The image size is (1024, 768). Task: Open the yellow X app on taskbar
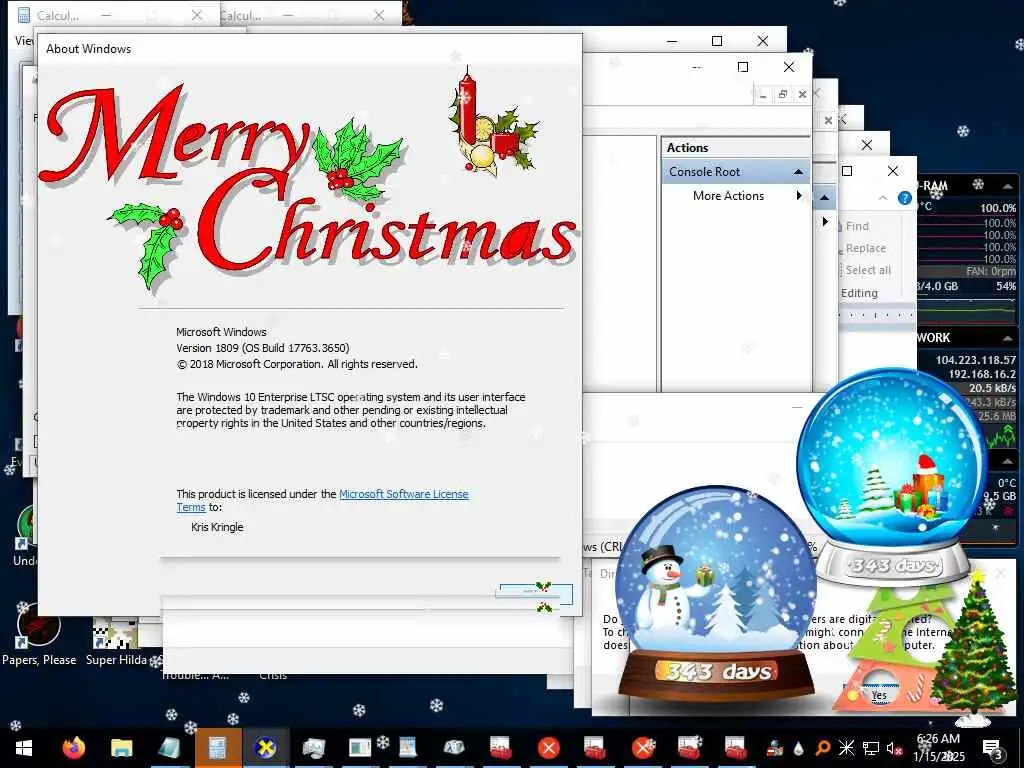point(265,748)
